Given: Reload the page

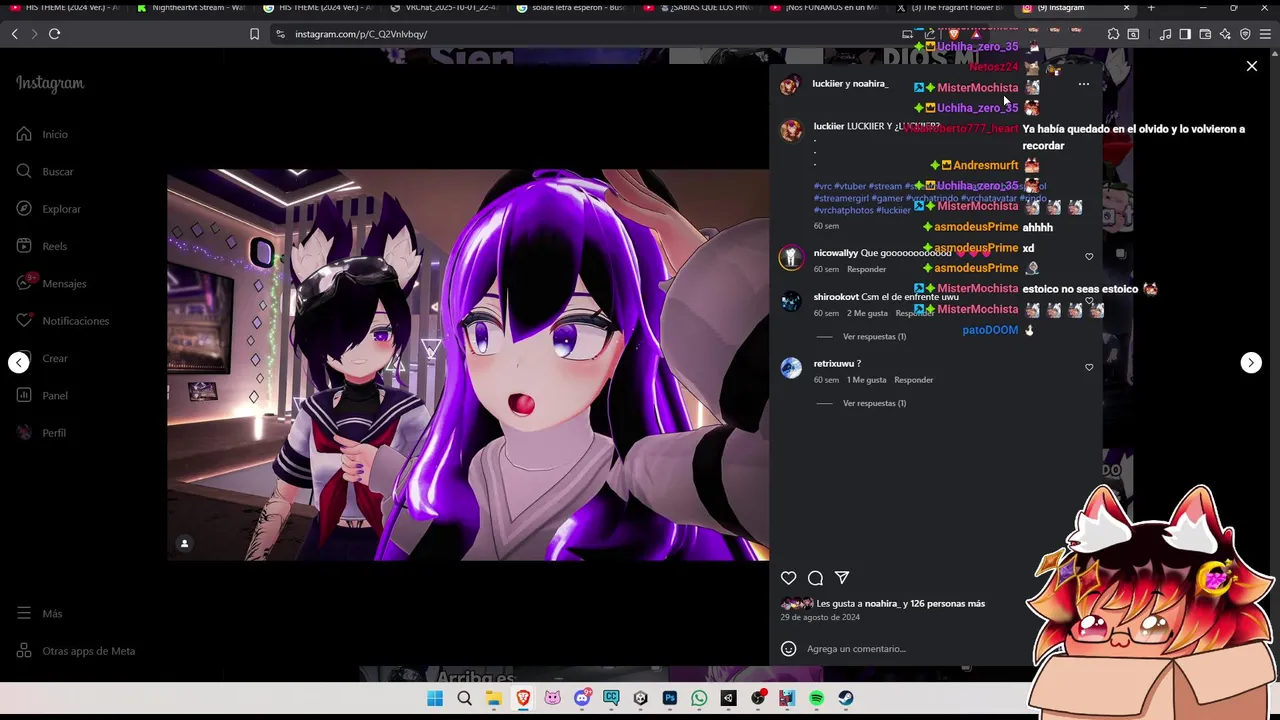Looking at the screenshot, I should coord(54,34).
